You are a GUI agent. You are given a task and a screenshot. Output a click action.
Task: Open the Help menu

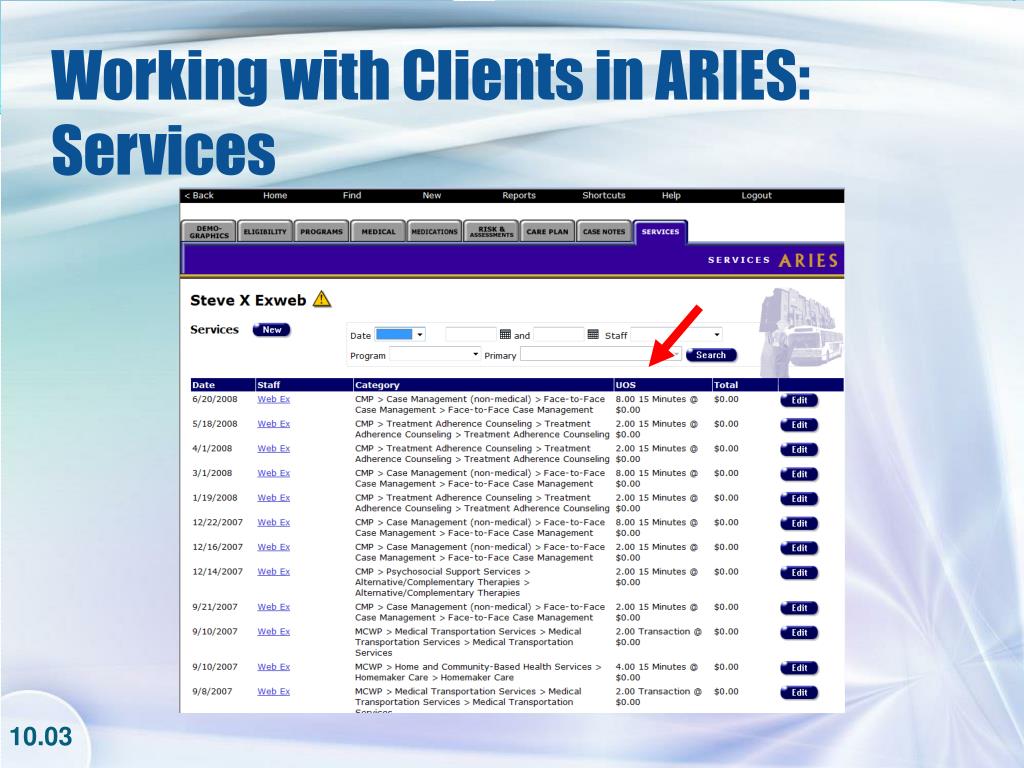tap(671, 195)
